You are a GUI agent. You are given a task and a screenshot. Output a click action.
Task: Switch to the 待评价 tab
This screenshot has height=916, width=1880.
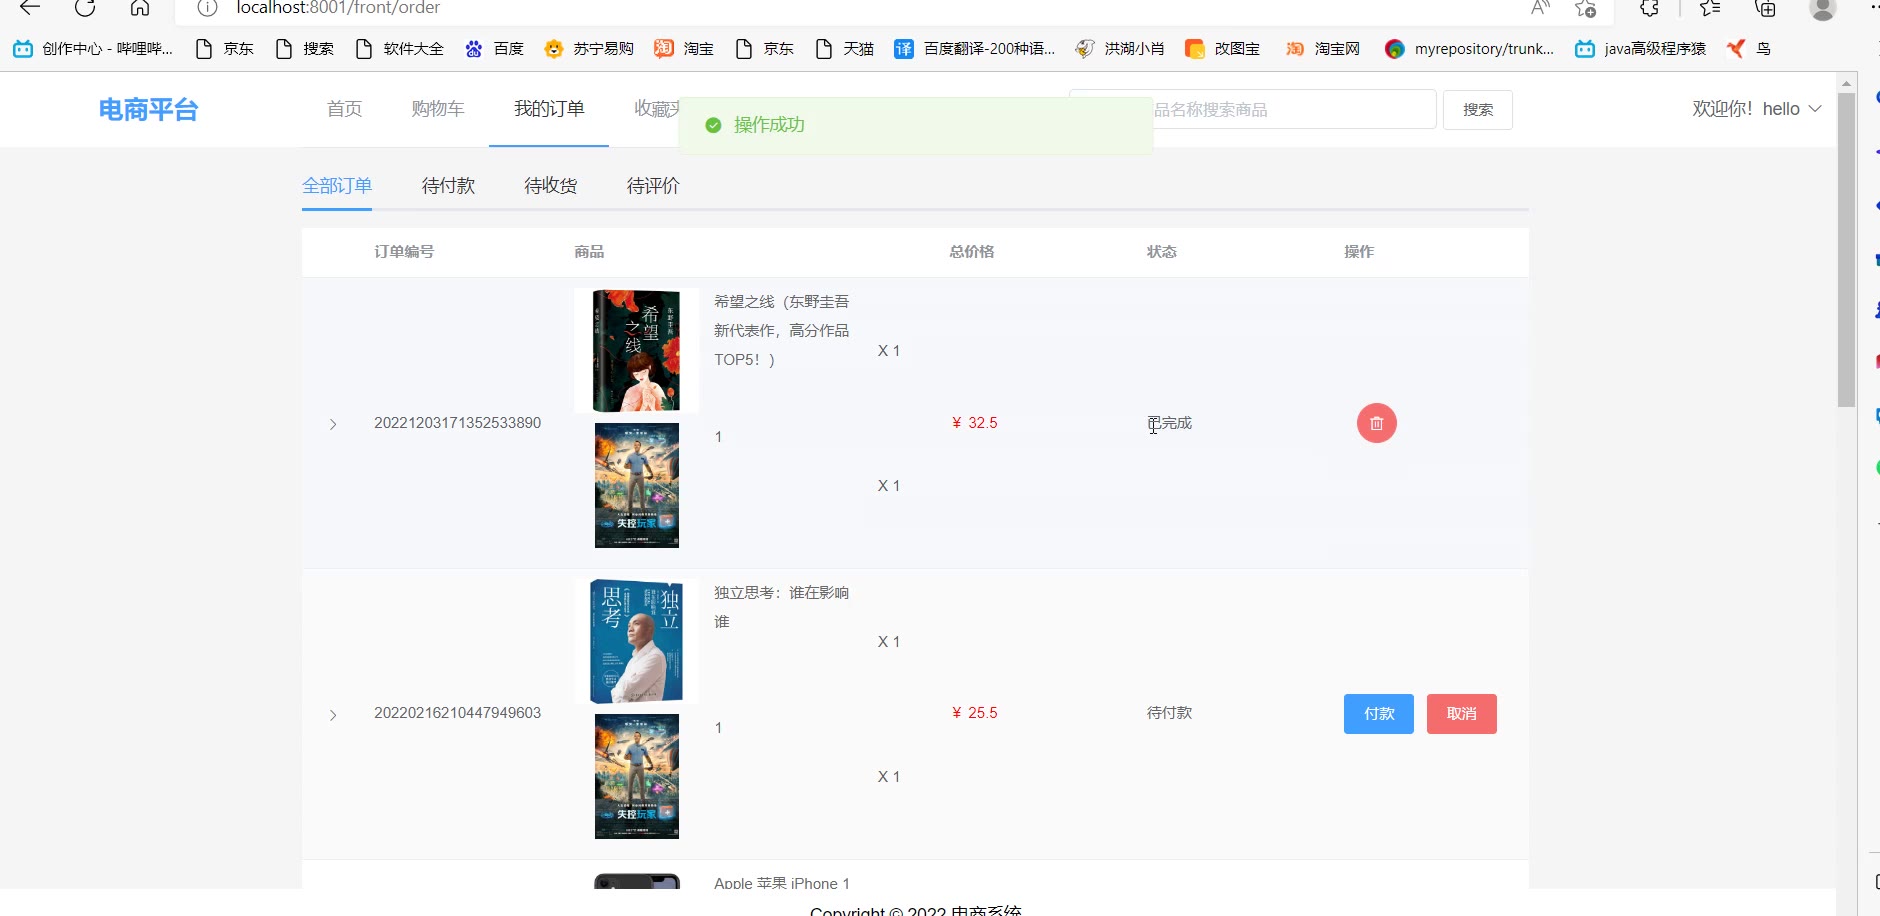(x=653, y=186)
